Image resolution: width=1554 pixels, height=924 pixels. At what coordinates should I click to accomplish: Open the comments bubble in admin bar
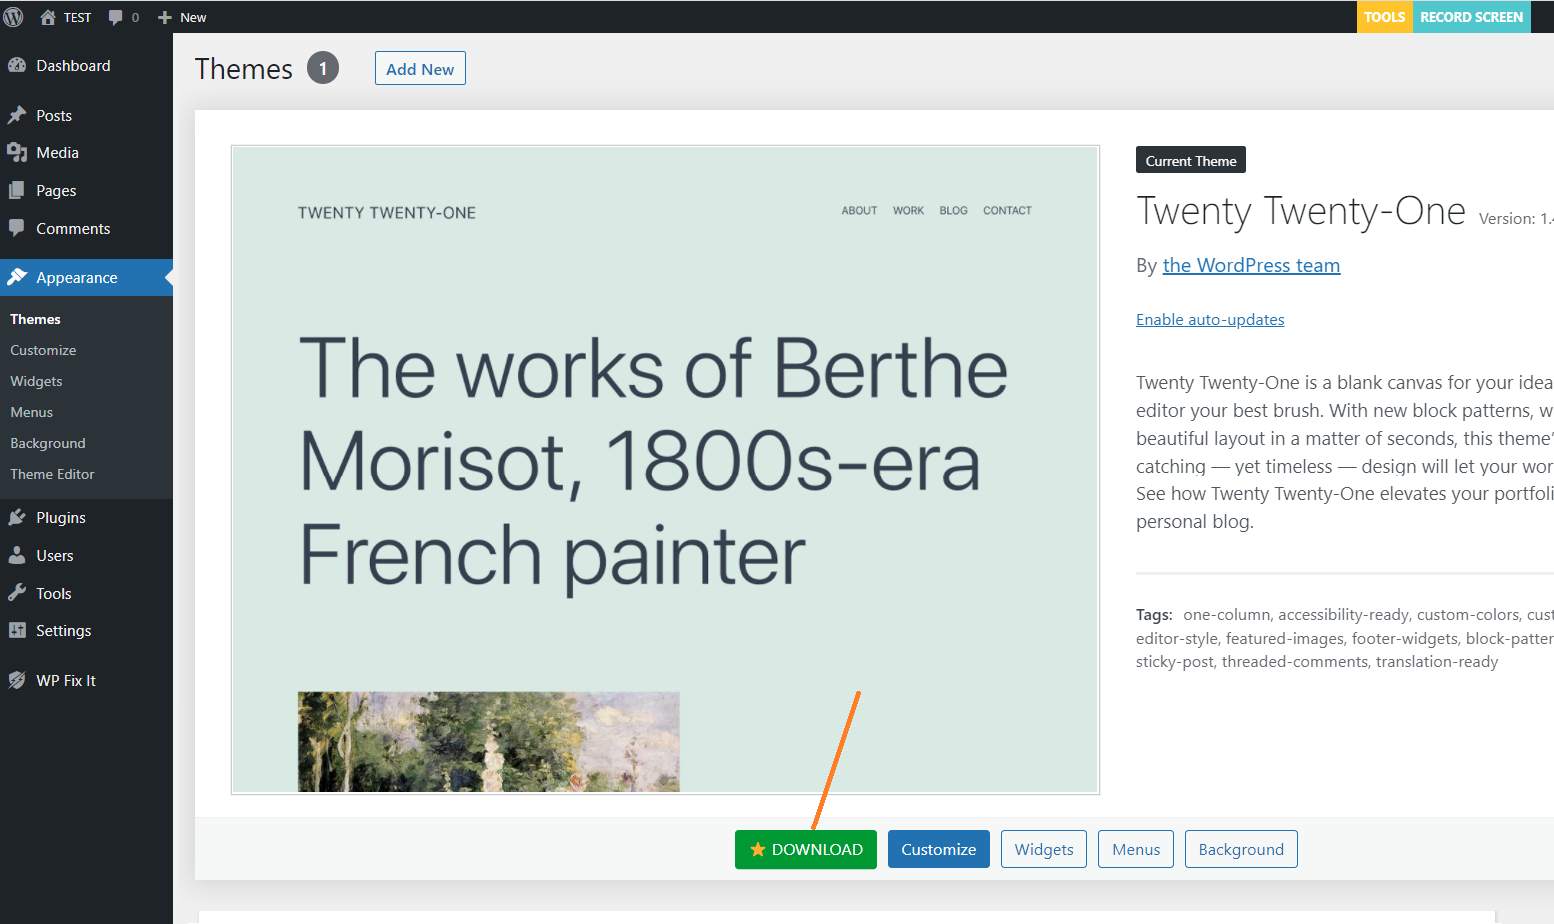pos(116,17)
